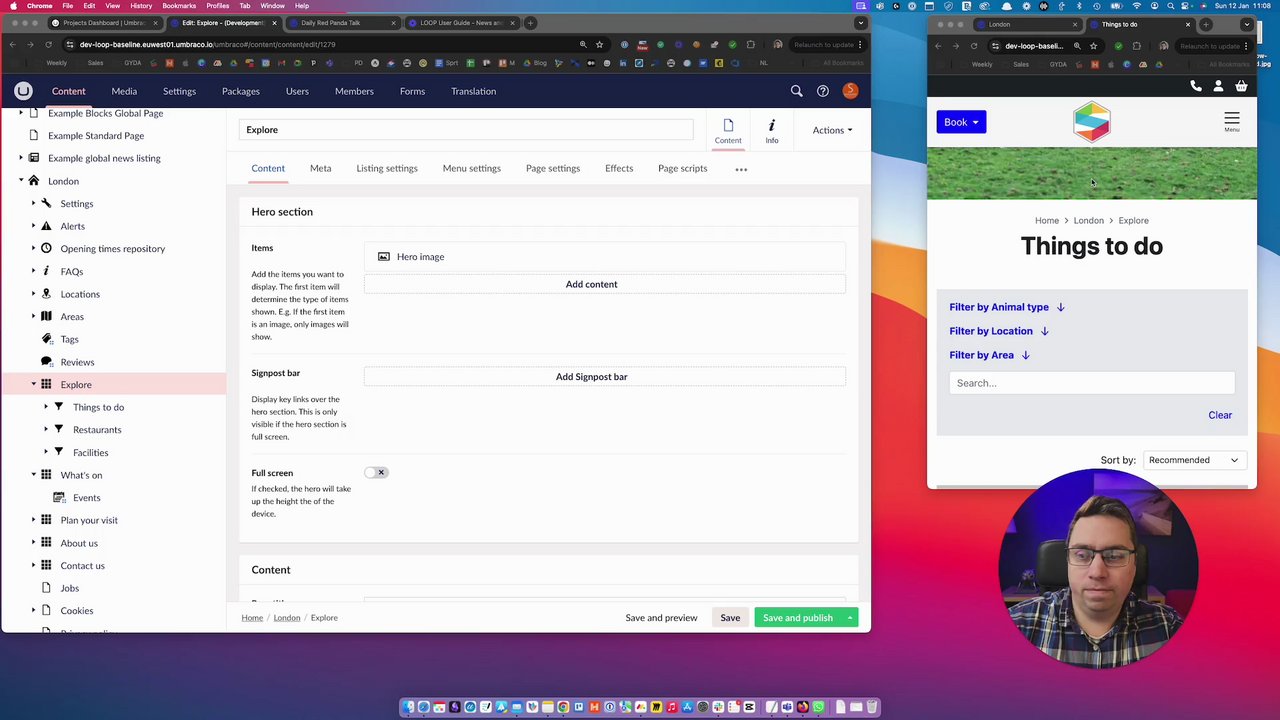Switch to the Meta tab
1280x720 pixels.
[x=320, y=168]
